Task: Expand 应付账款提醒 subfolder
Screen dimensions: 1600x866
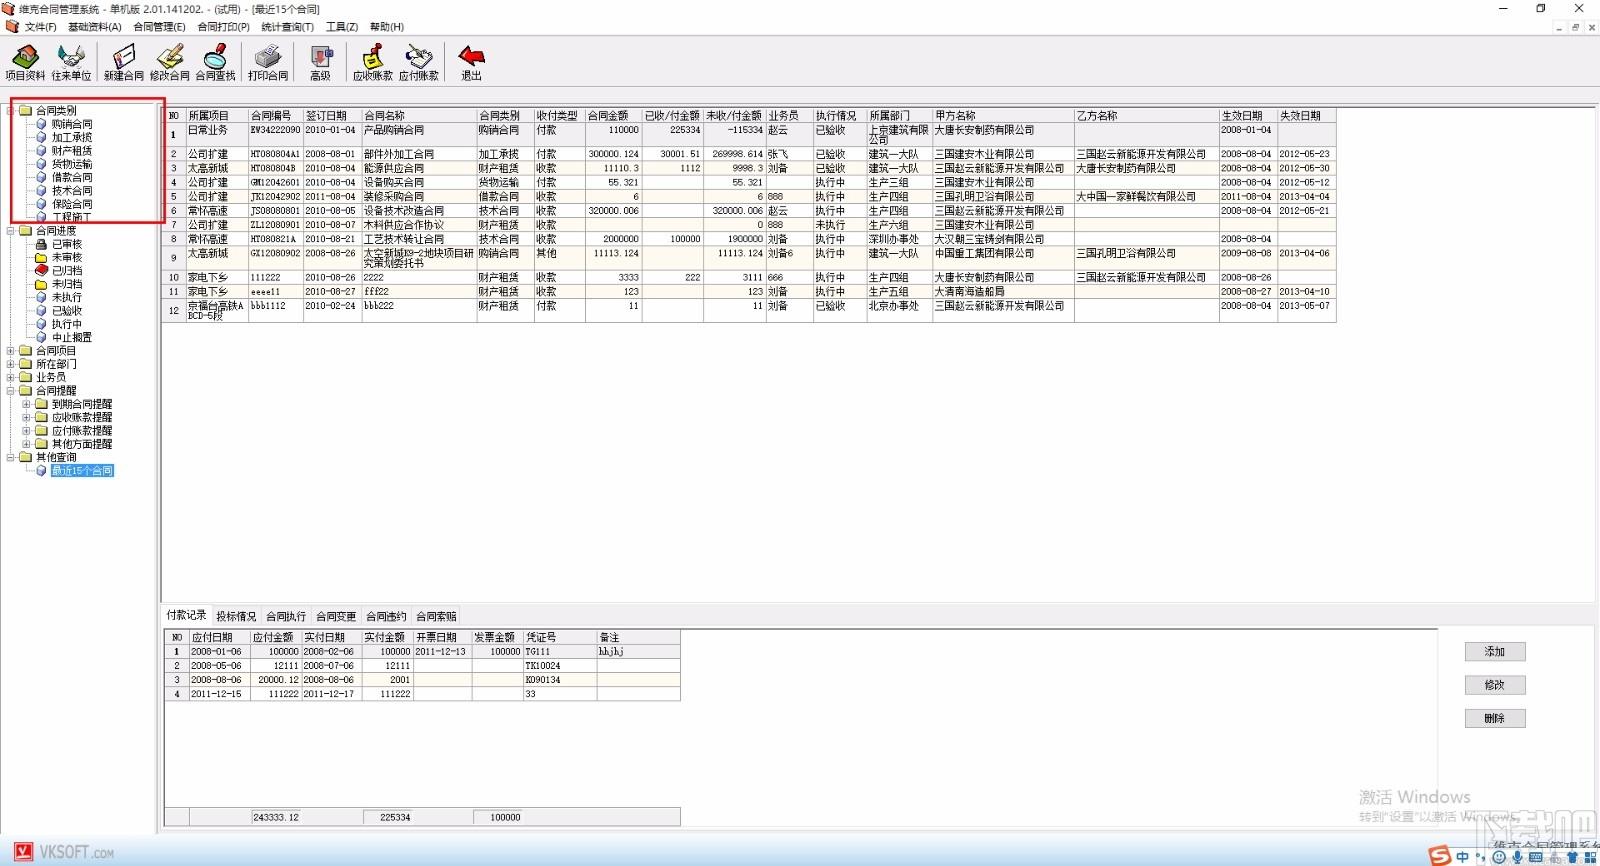Action: tap(27, 430)
